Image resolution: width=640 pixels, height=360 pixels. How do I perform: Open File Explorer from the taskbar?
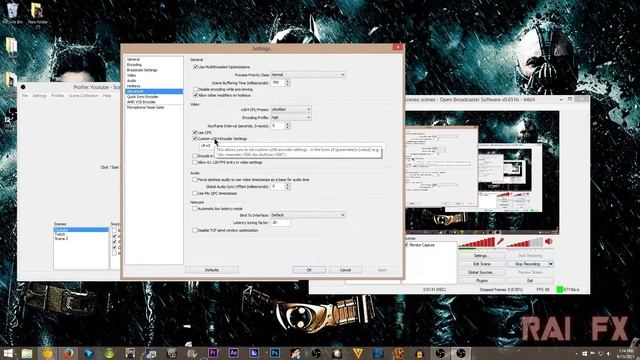point(27,353)
